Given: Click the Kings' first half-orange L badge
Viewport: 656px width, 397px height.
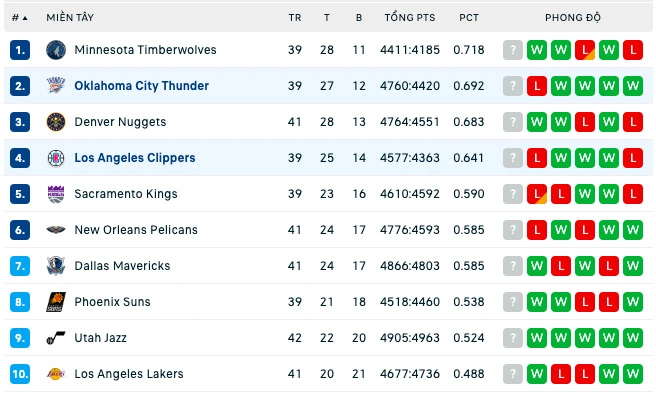Looking at the screenshot, I should click(x=537, y=194).
